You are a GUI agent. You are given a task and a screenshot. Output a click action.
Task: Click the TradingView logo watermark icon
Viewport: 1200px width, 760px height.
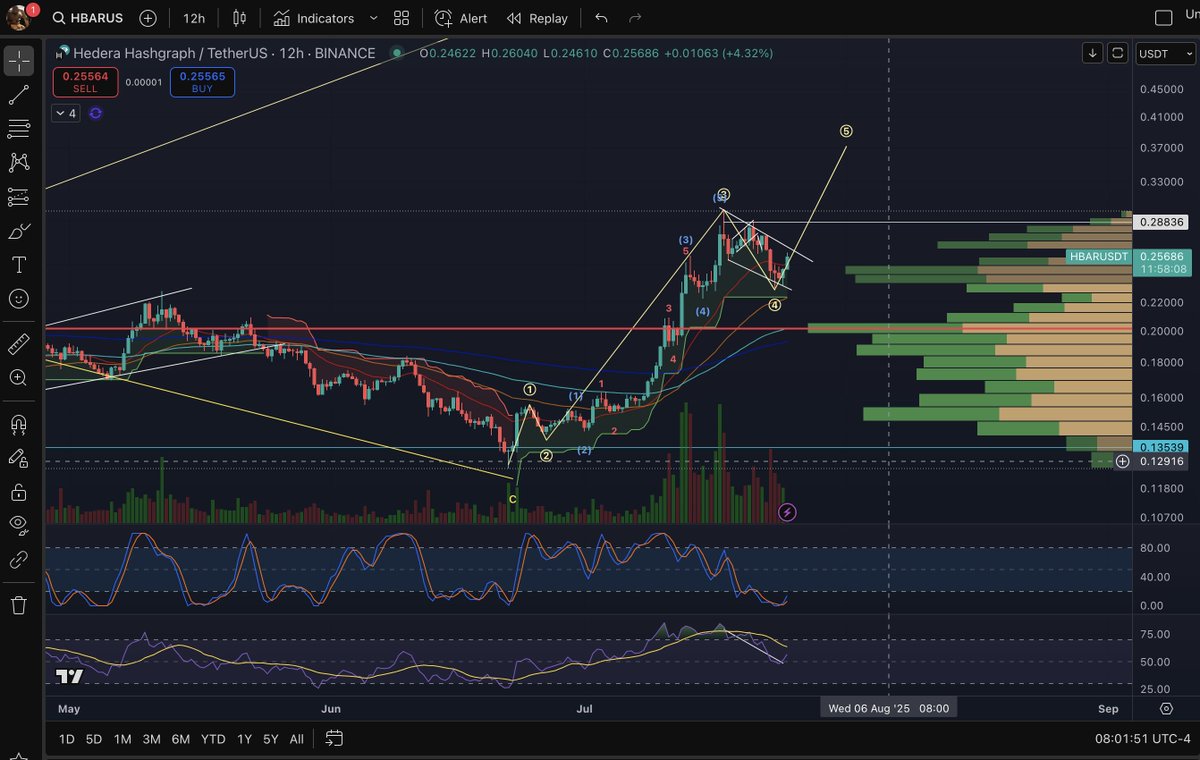(x=69, y=677)
